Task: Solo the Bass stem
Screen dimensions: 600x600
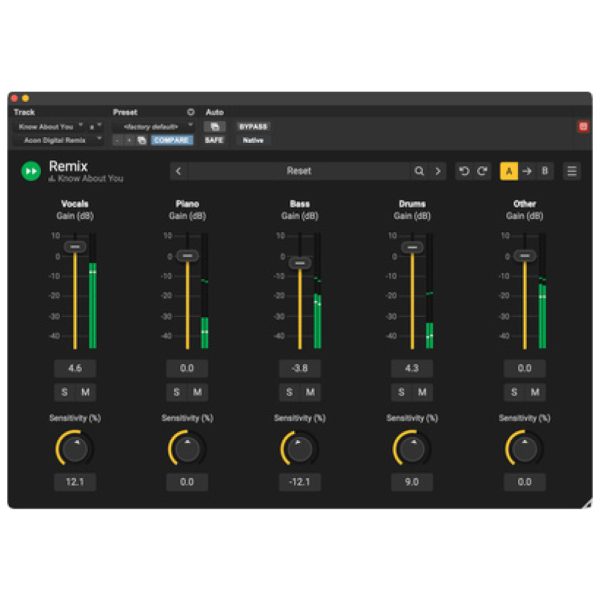Action: pyautogui.click(x=289, y=392)
